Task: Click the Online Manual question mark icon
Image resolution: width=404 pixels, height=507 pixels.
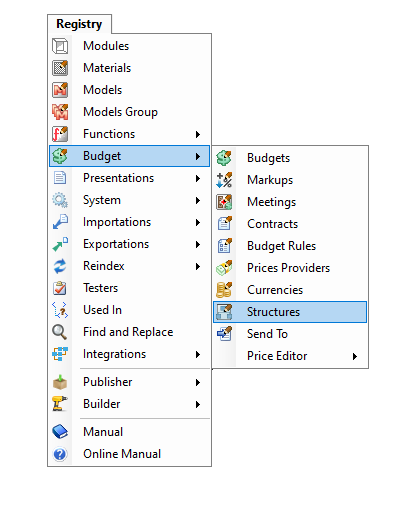Action: (x=60, y=454)
